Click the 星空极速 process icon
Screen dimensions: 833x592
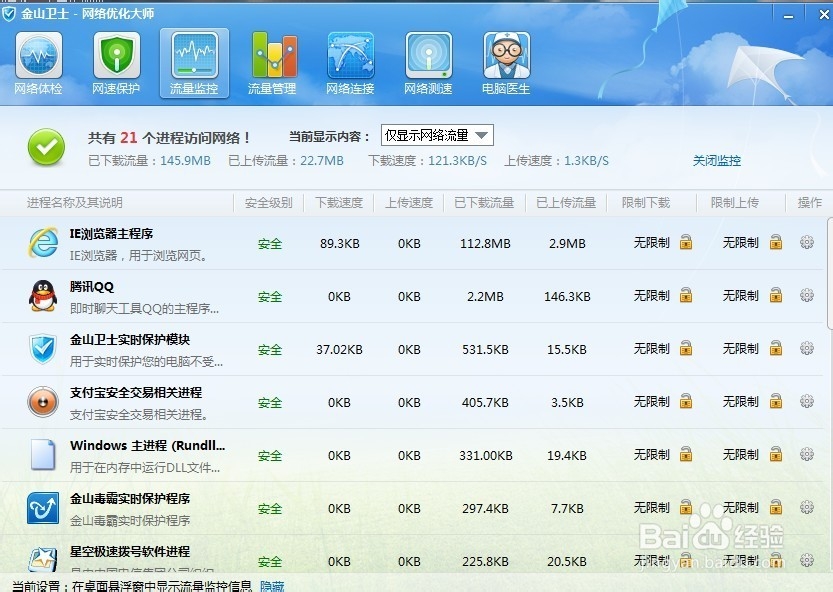[x=42, y=559]
